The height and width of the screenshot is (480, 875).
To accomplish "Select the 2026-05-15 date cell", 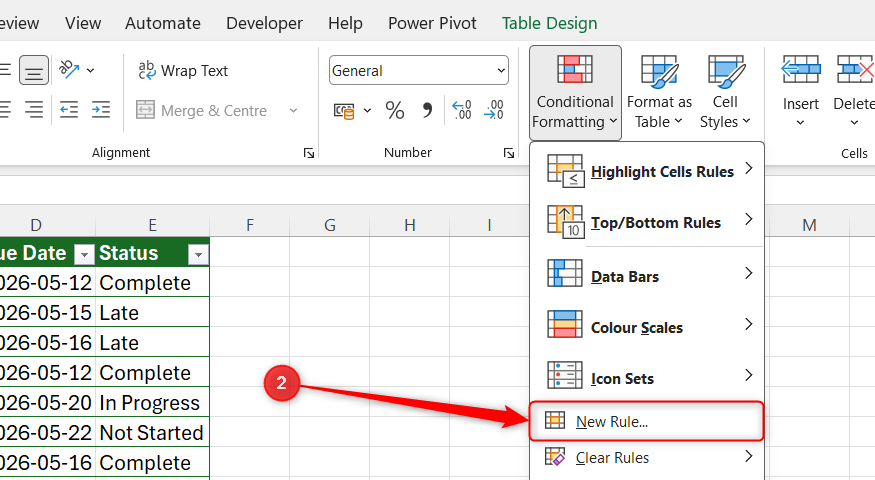I will (x=47, y=313).
